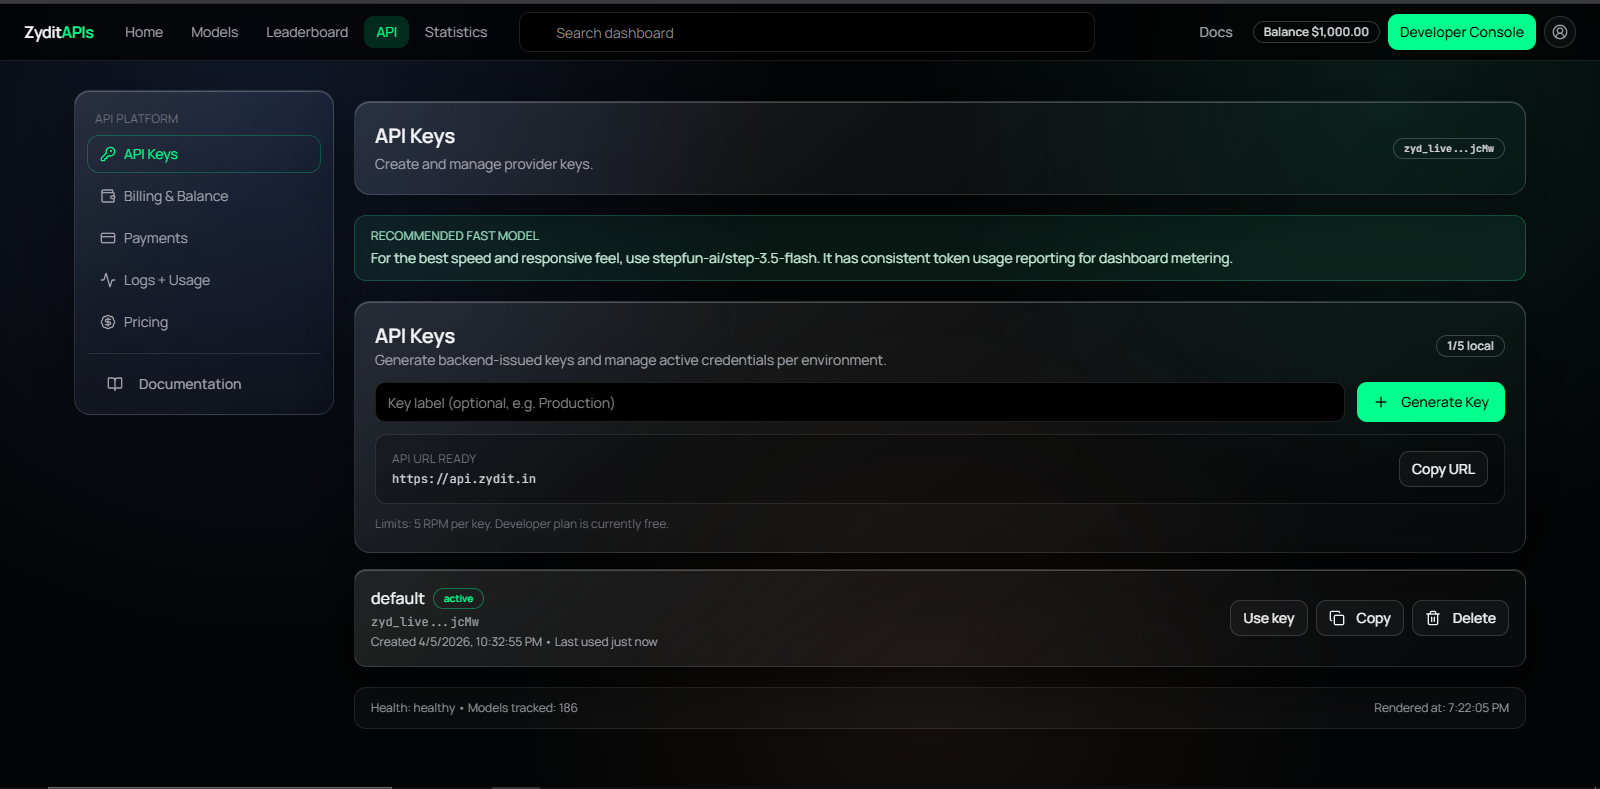Switch to the Leaderboard tab
1600x789 pixels.
[x=307, y=32]
